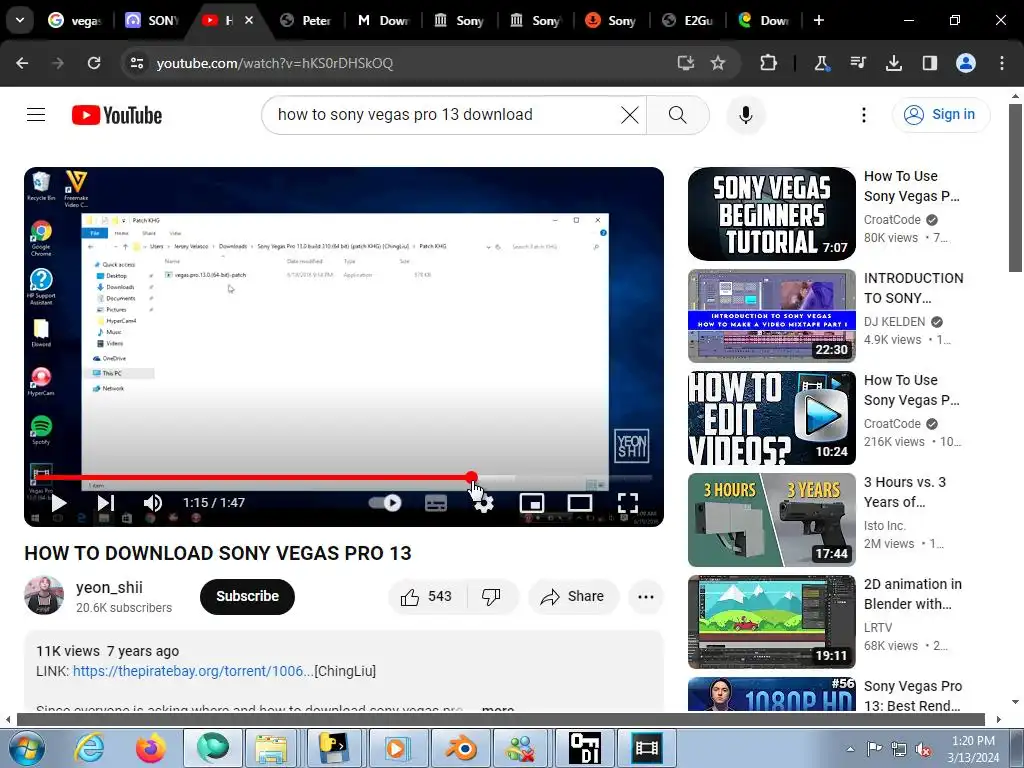Switch to the E2Gu tab

(x=688, y=20)
